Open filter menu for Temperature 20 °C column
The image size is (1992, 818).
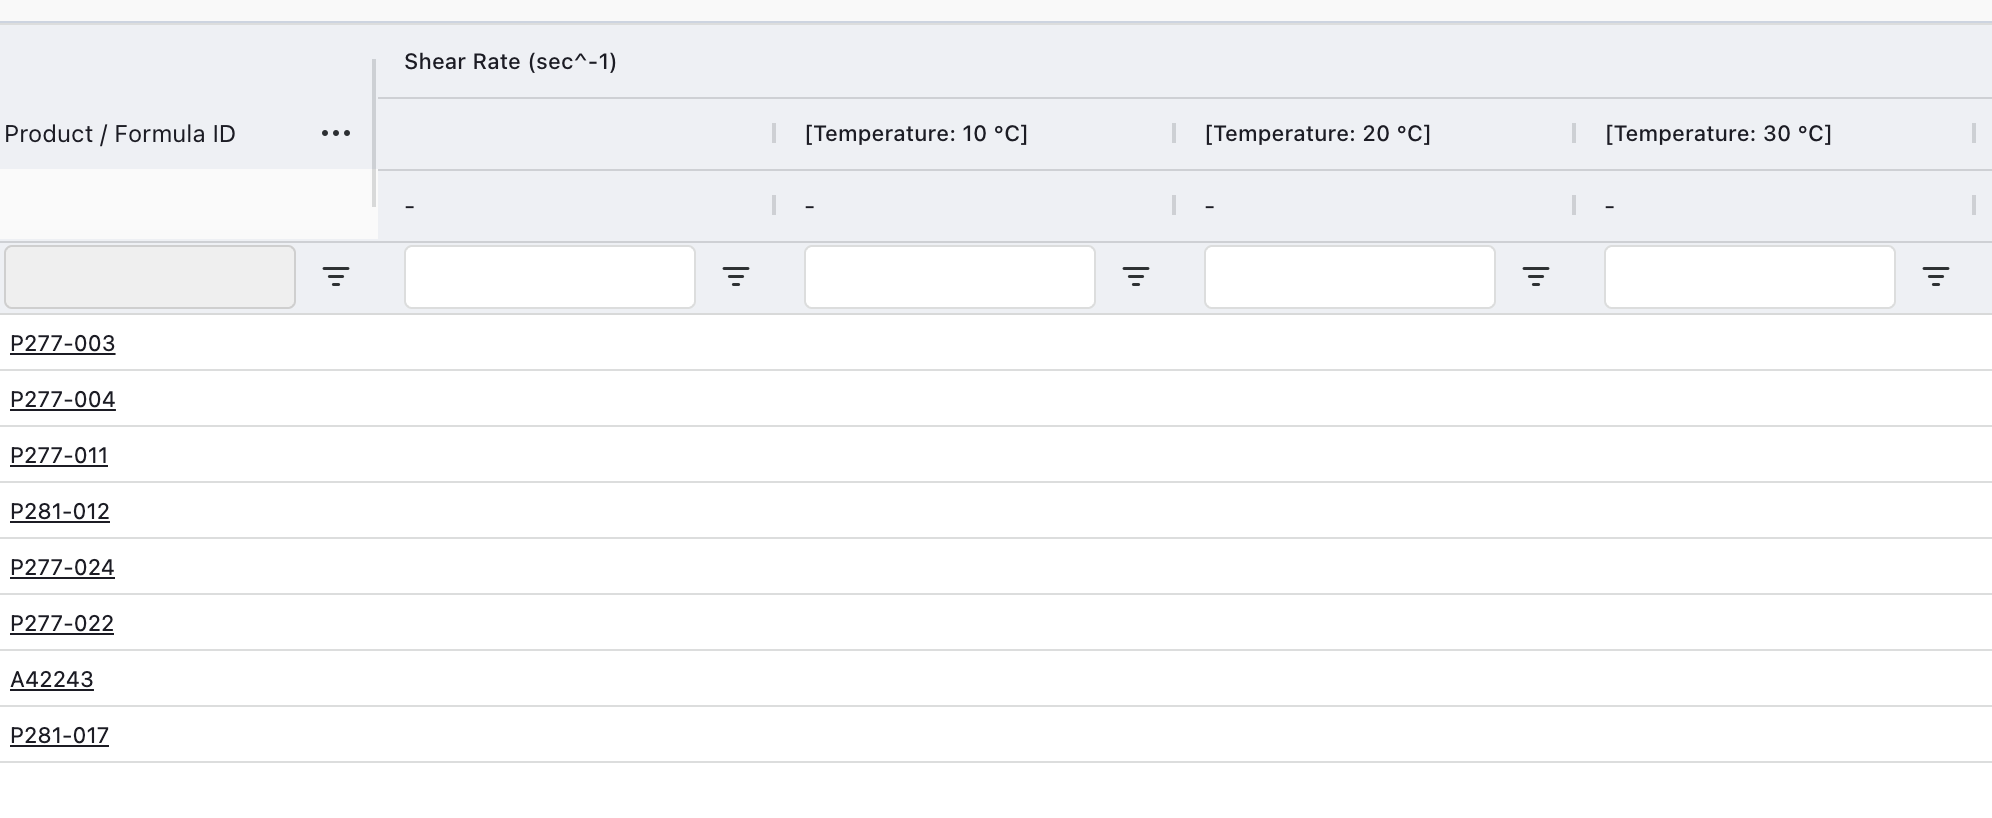(x=1536, y=277)
